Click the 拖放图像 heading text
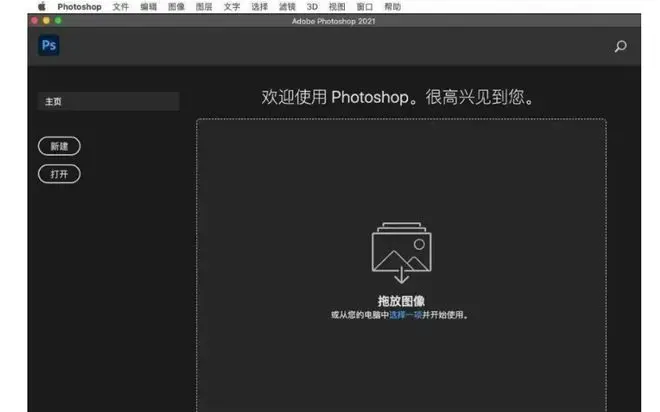Image resolution: width=660 pixels, height=412 pixels. point(401,301)
